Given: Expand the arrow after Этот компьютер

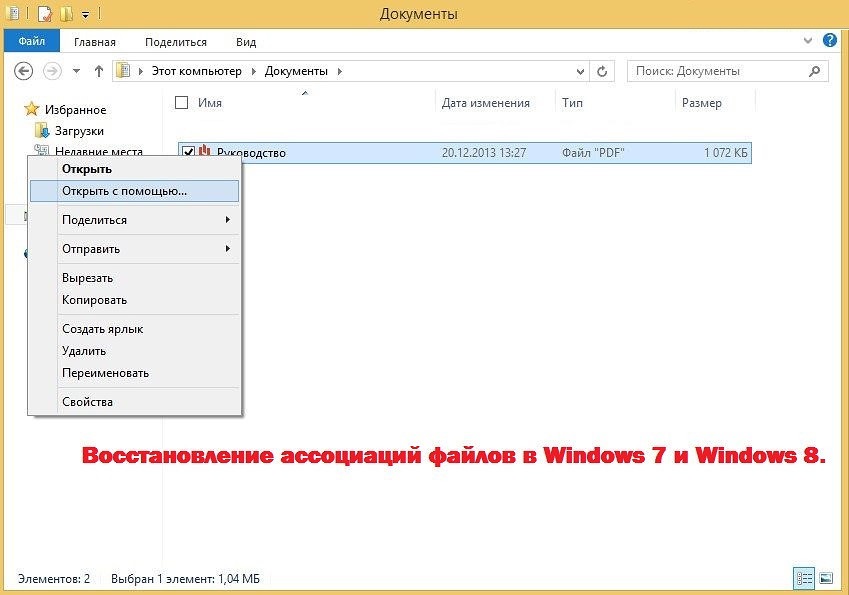Looking at the screenshot, I should click(253, 71).
